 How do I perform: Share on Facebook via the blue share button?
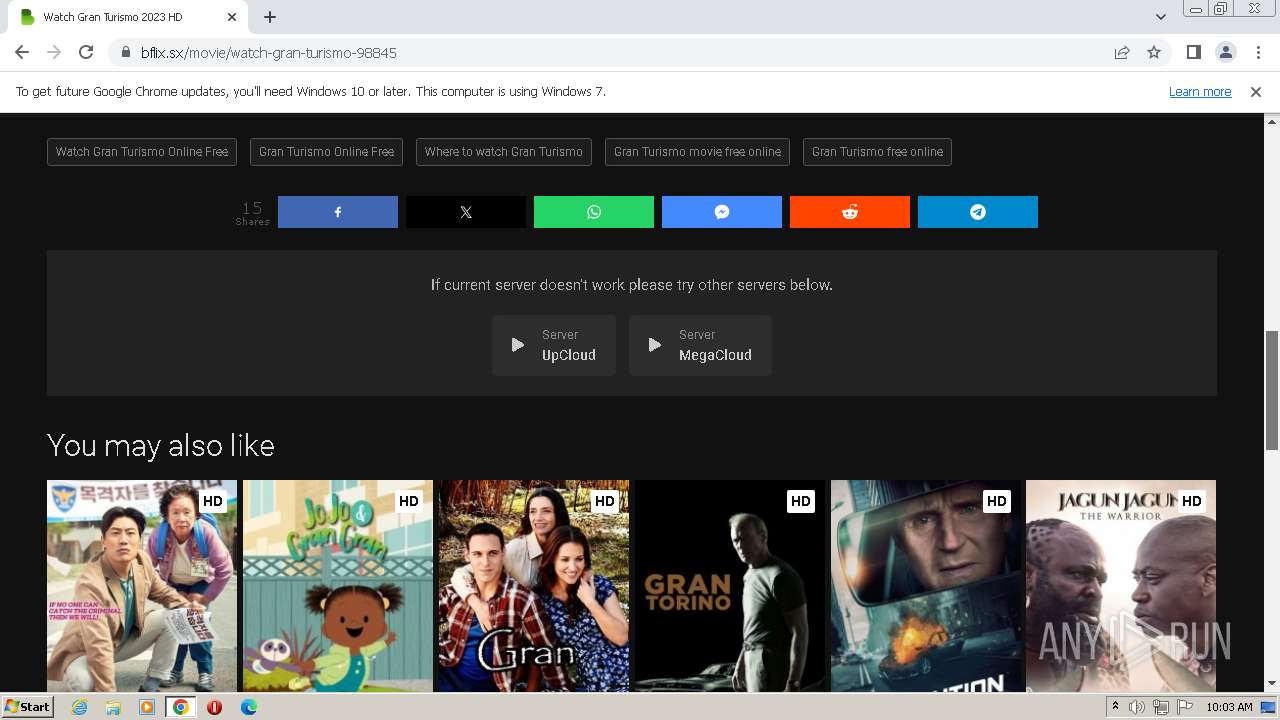(338, 212)
